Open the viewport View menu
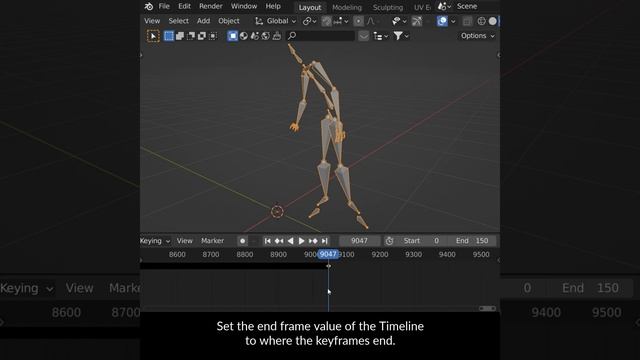 coord(152,21)
